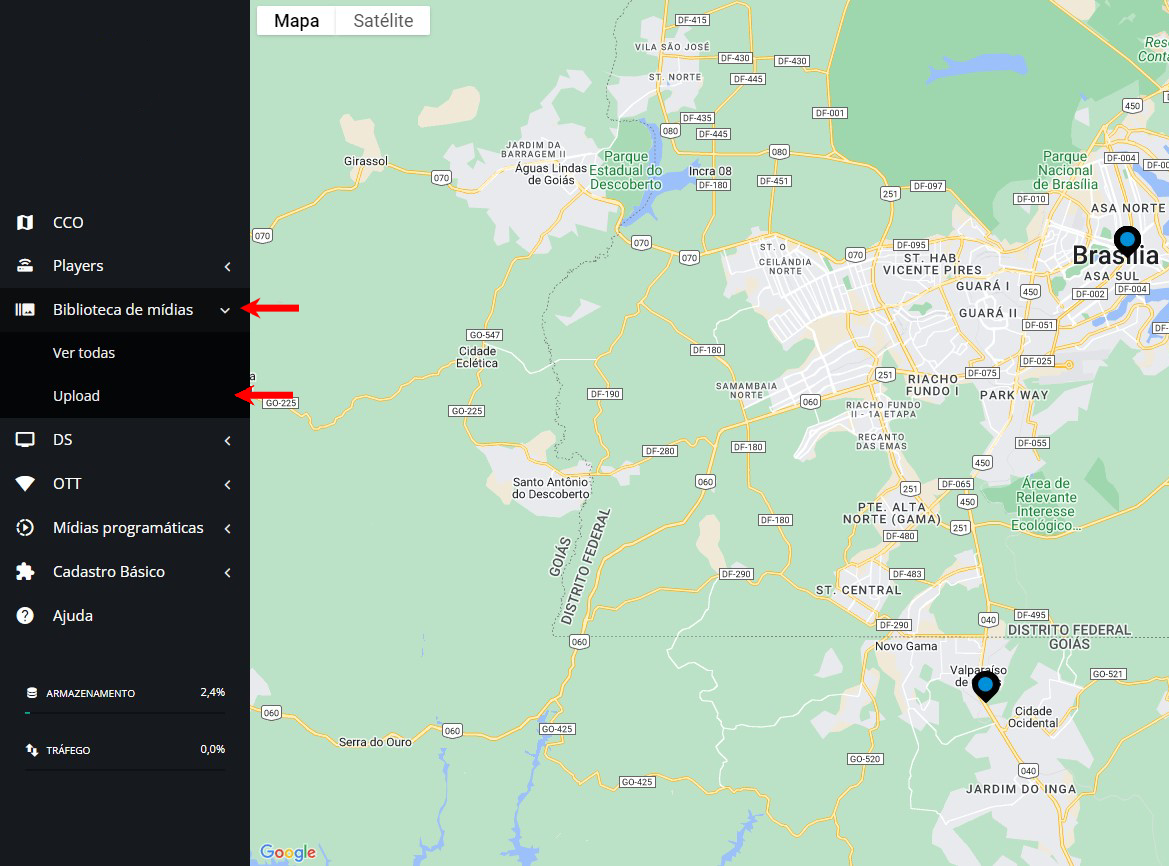Viewport: 1169px width, 866px height.
Task: Click the ST. HAB. VICENTE PIRES label
Action: point(932,264)
